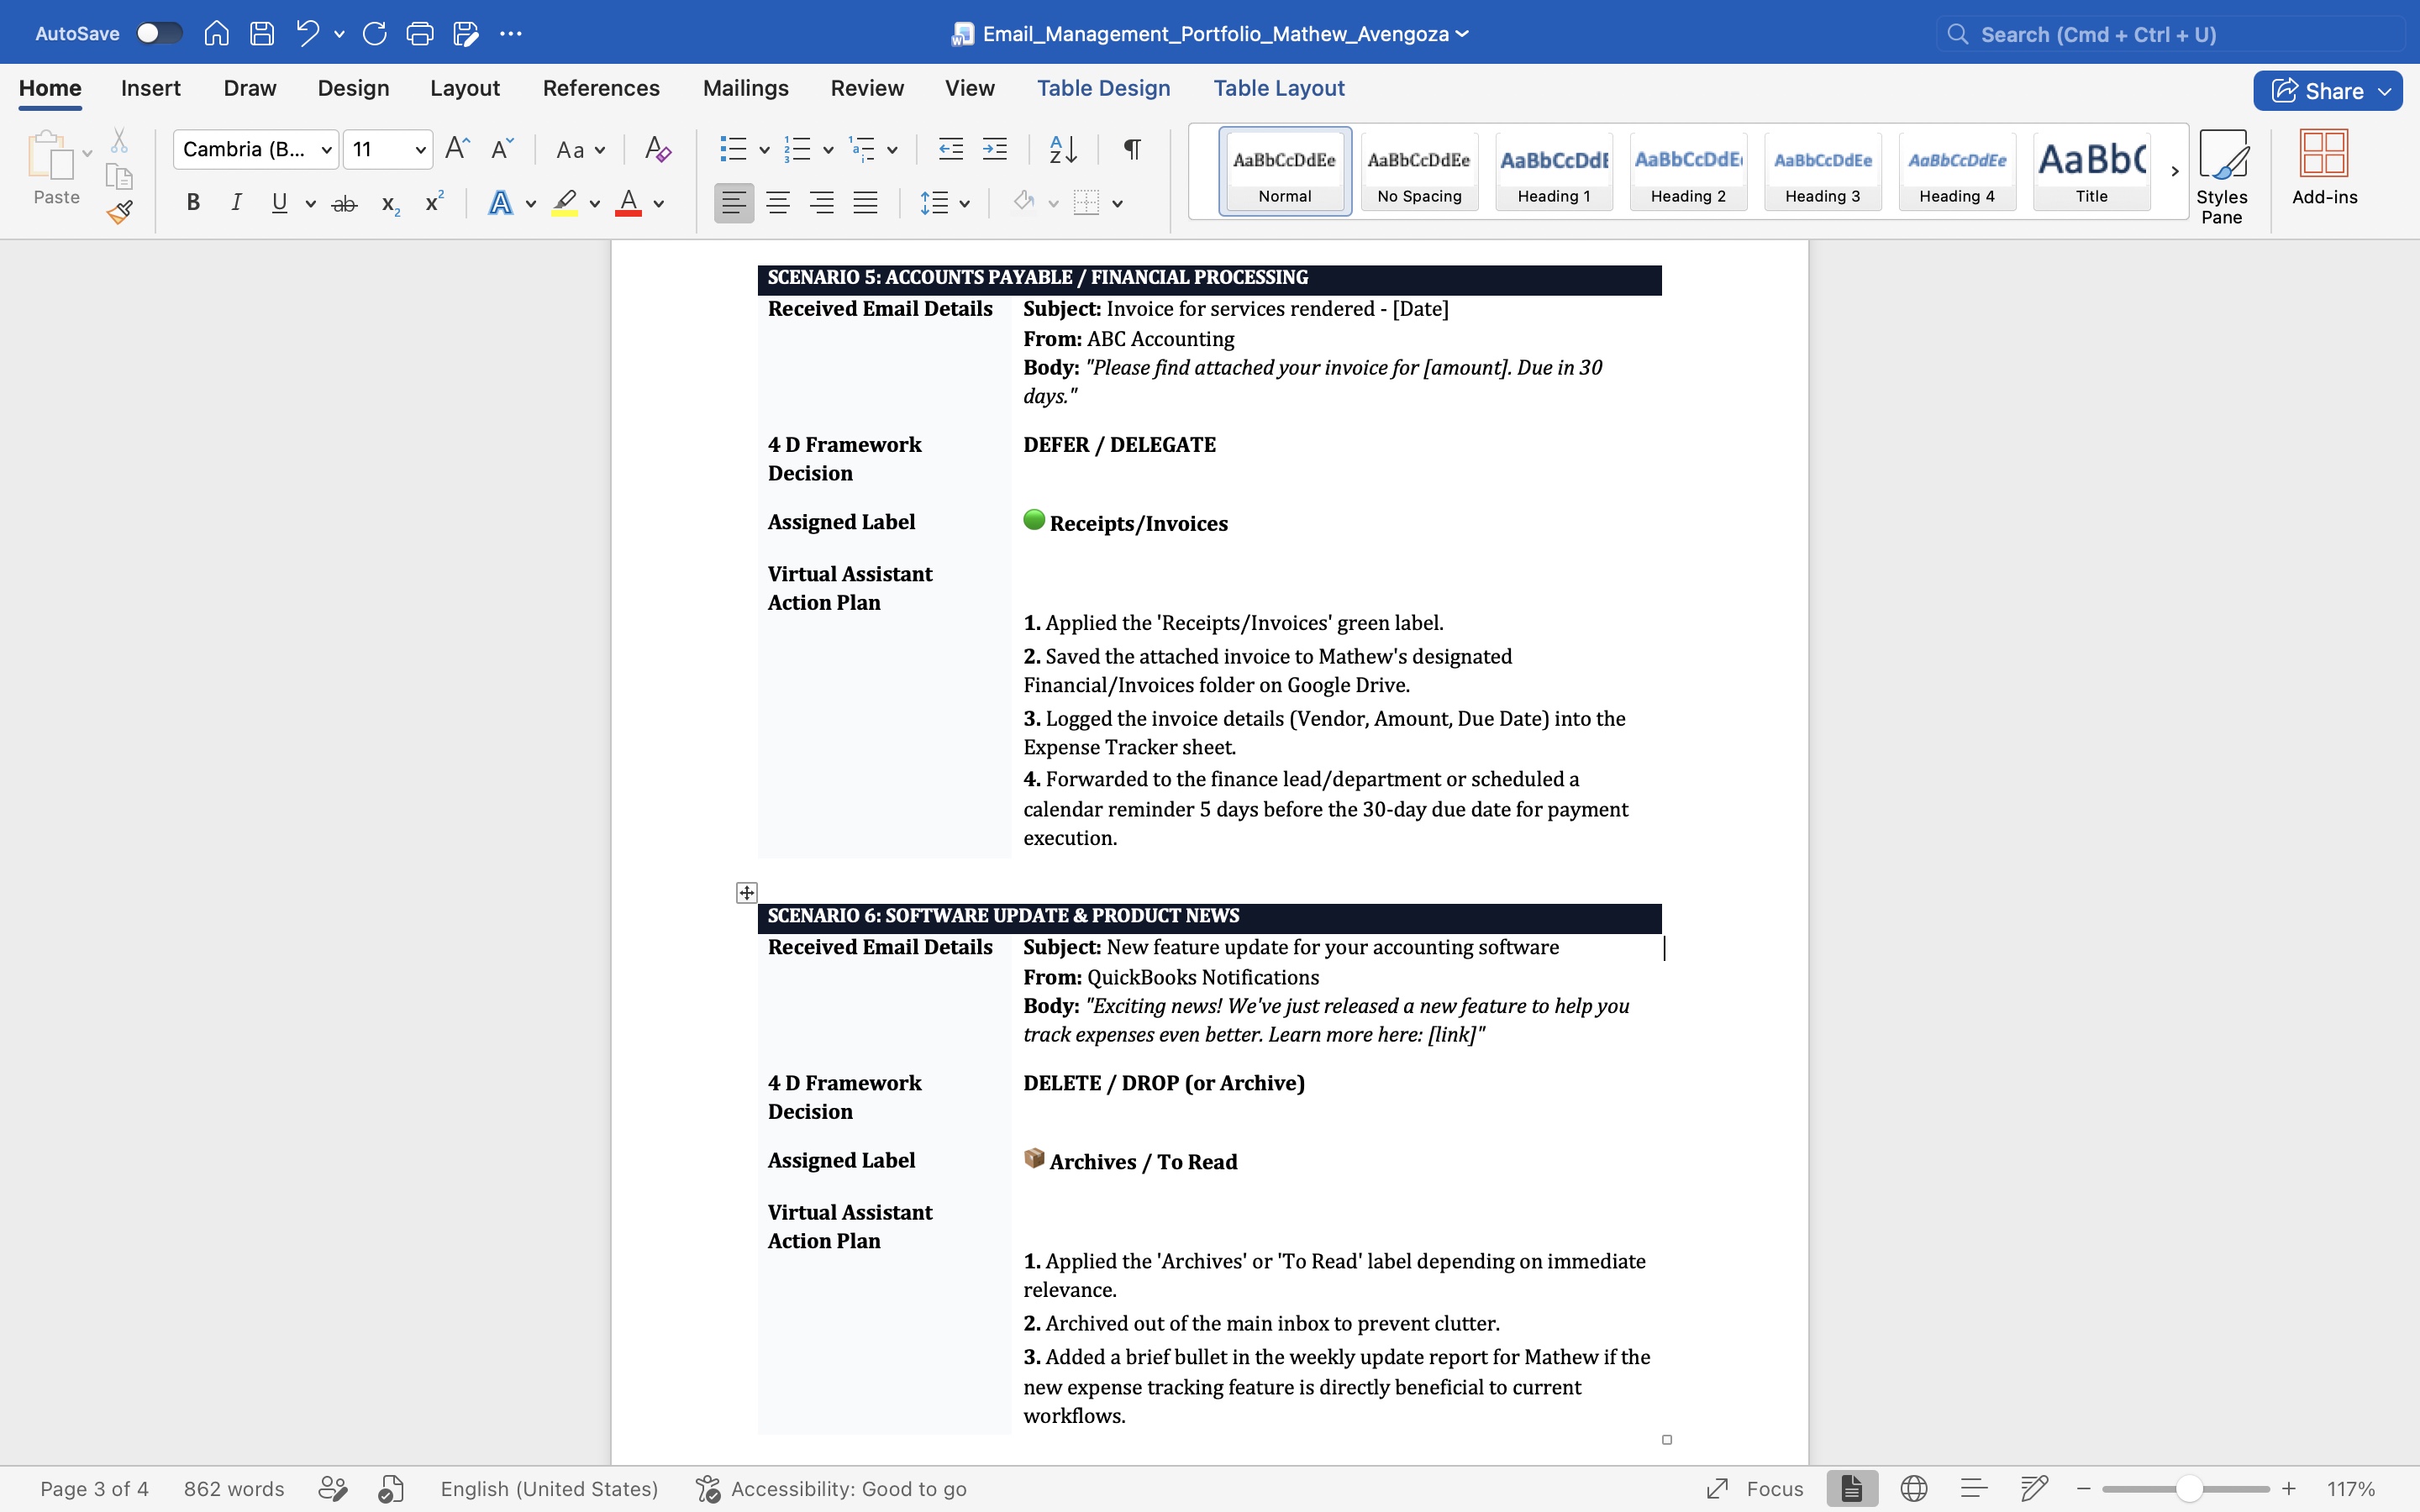
Task: Switch to Web Layout view
Action: click(1913, 1488)
